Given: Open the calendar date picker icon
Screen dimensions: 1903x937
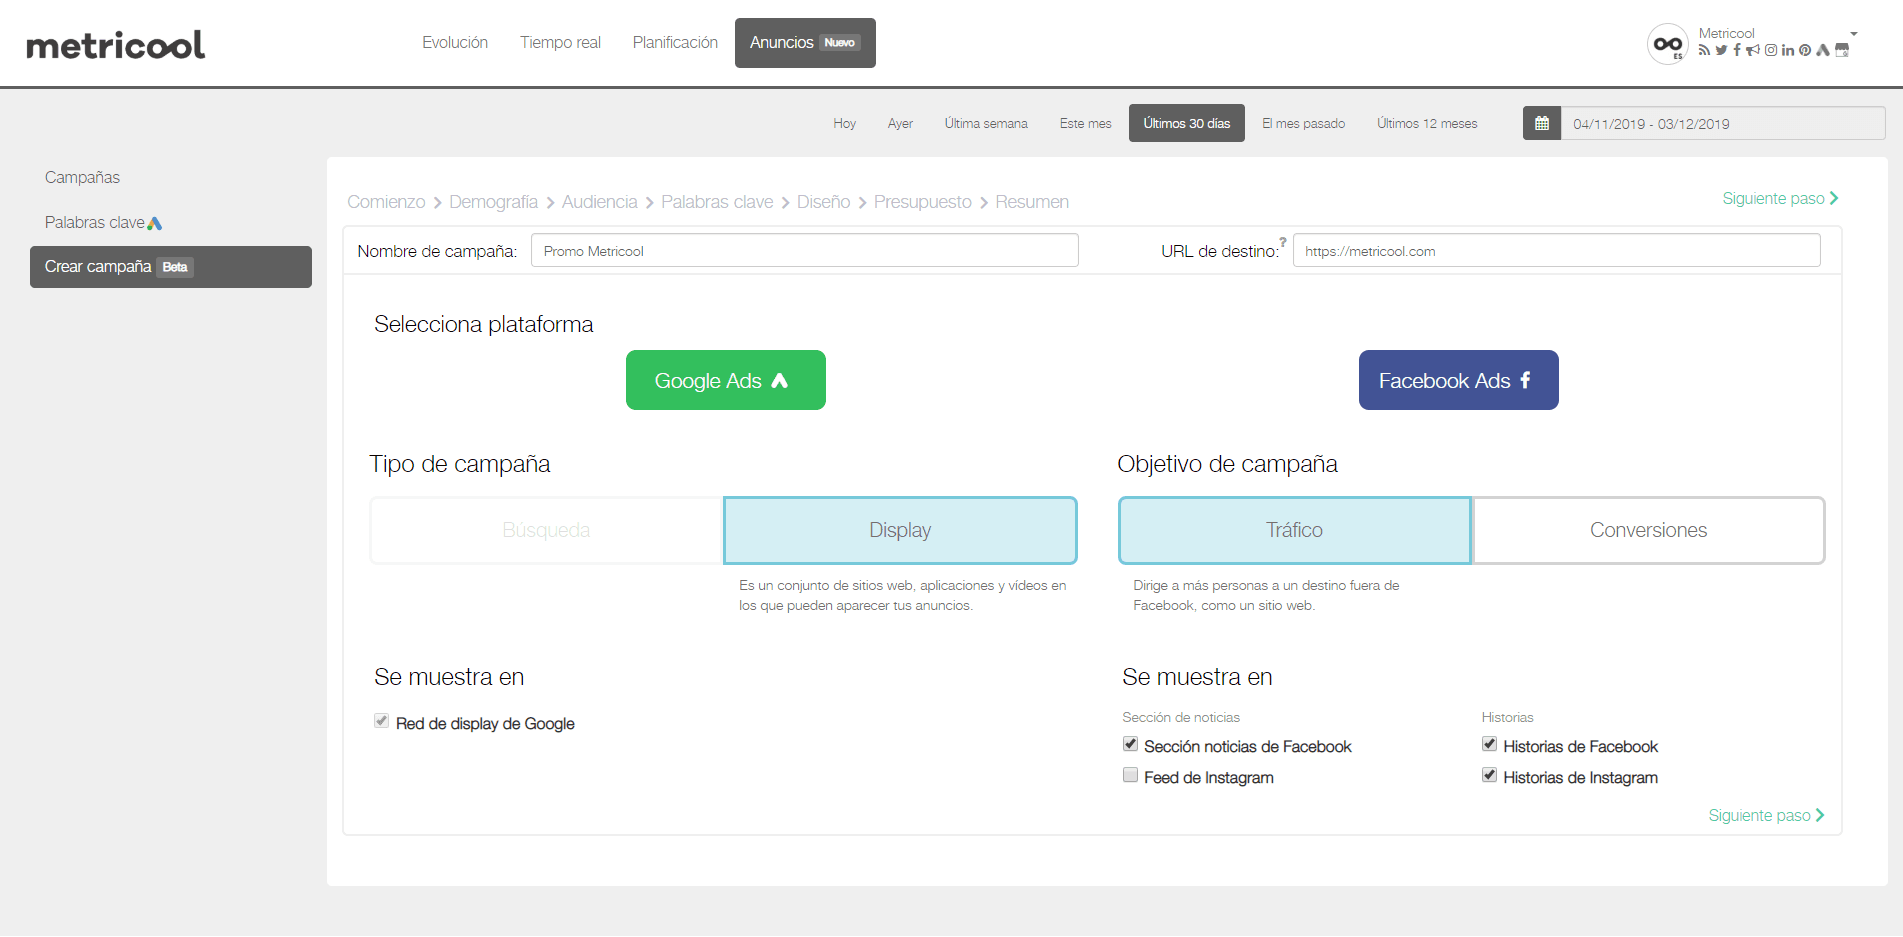Looking at the screenshot, I should 1542,123.
